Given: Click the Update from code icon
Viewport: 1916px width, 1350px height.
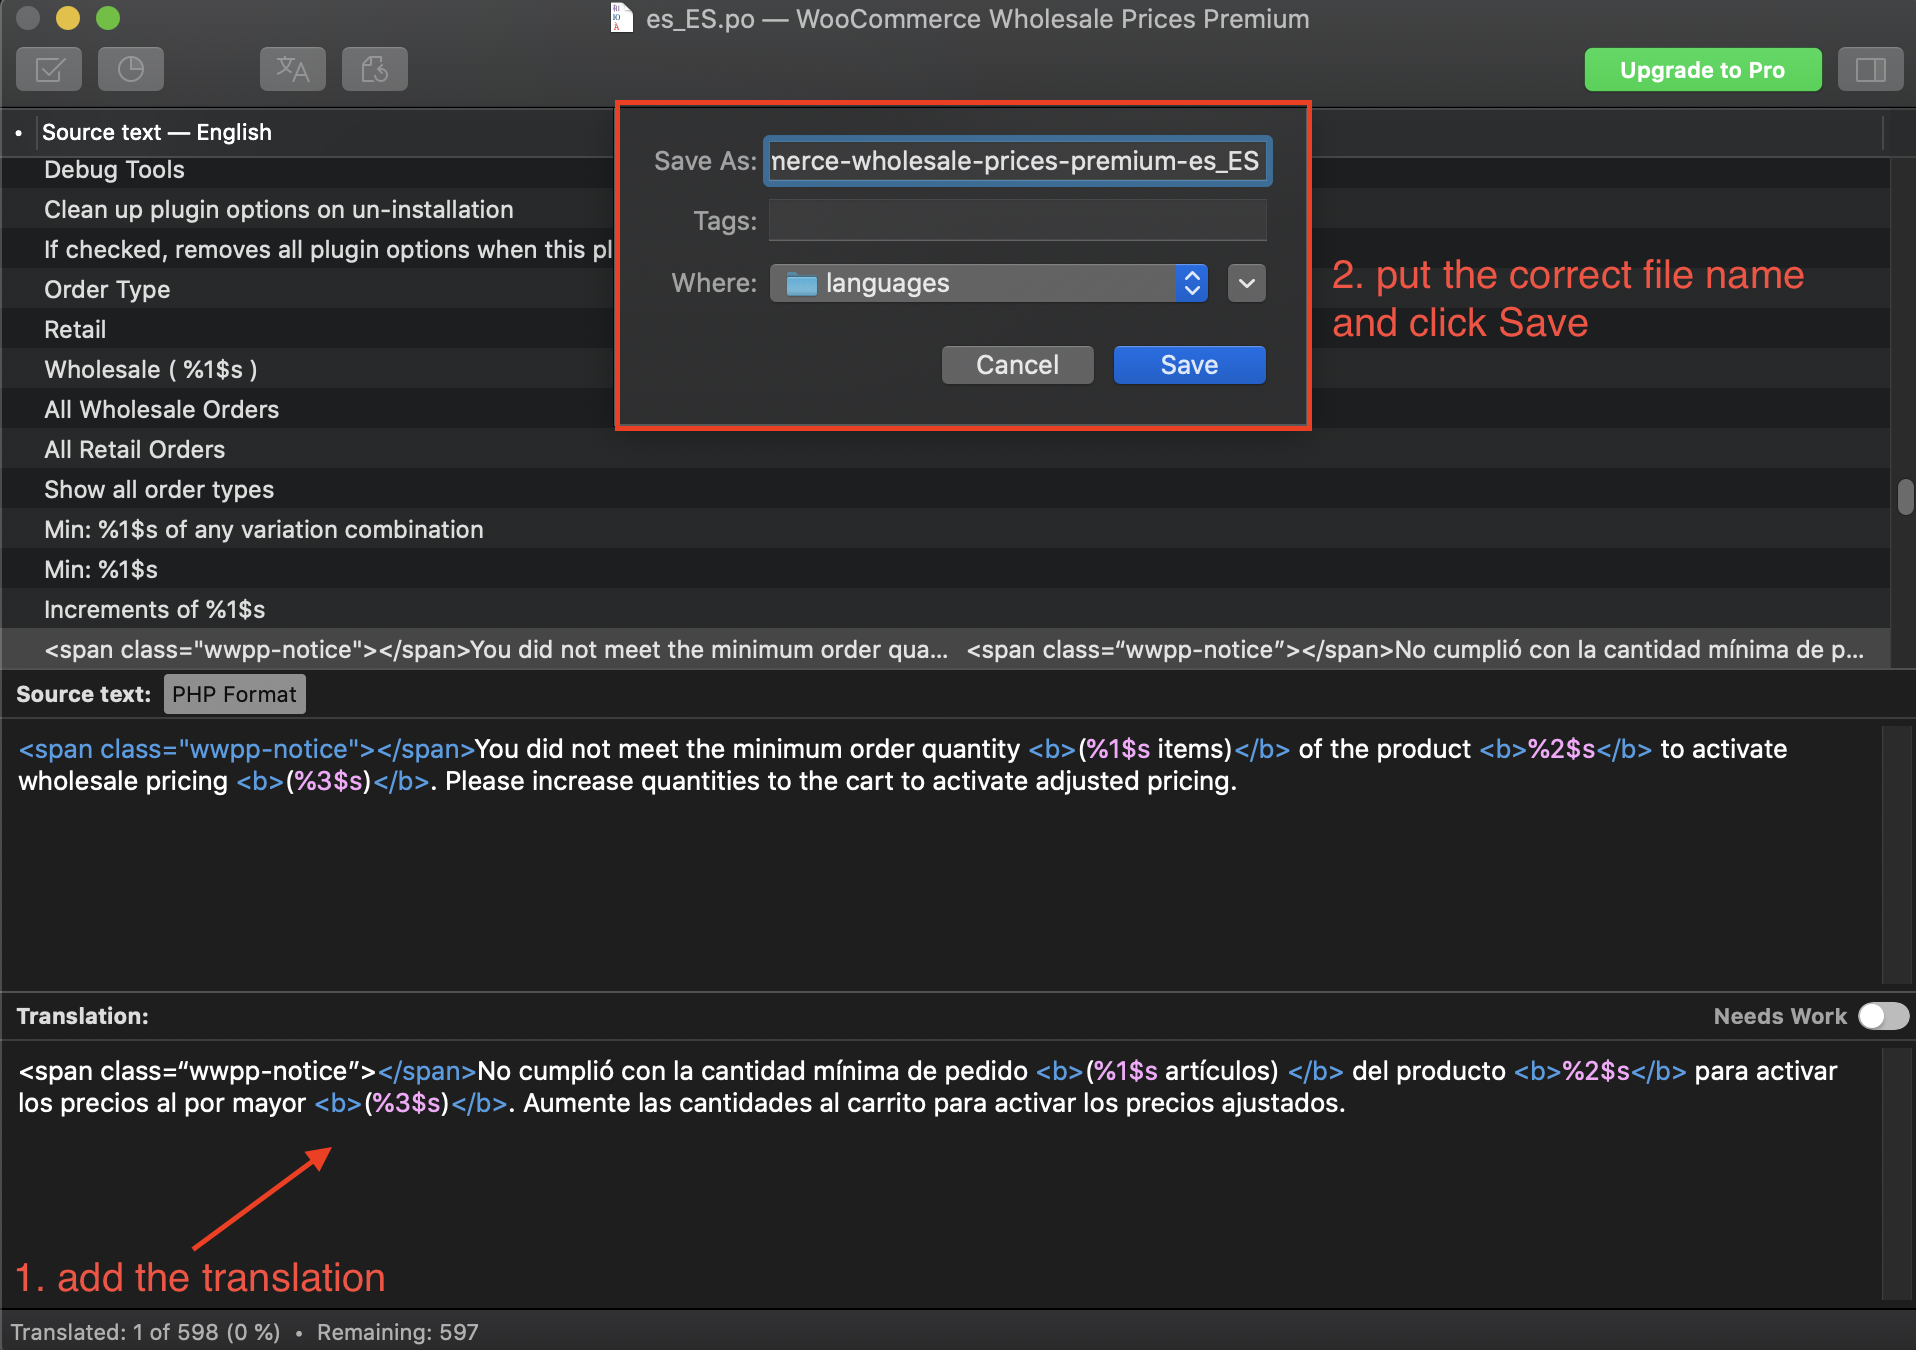Looking at the screenshot, I should click(374, 69).
